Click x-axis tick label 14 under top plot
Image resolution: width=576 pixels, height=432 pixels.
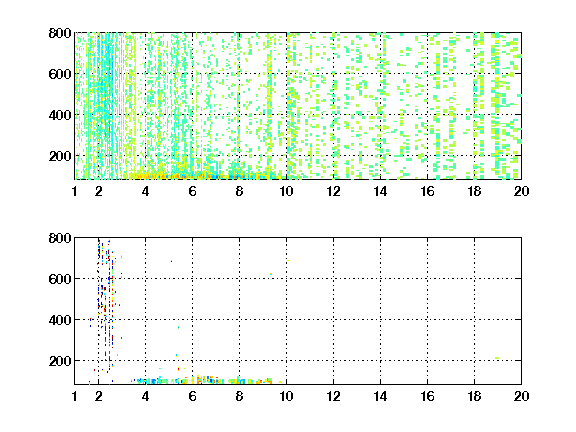[380, 191]
